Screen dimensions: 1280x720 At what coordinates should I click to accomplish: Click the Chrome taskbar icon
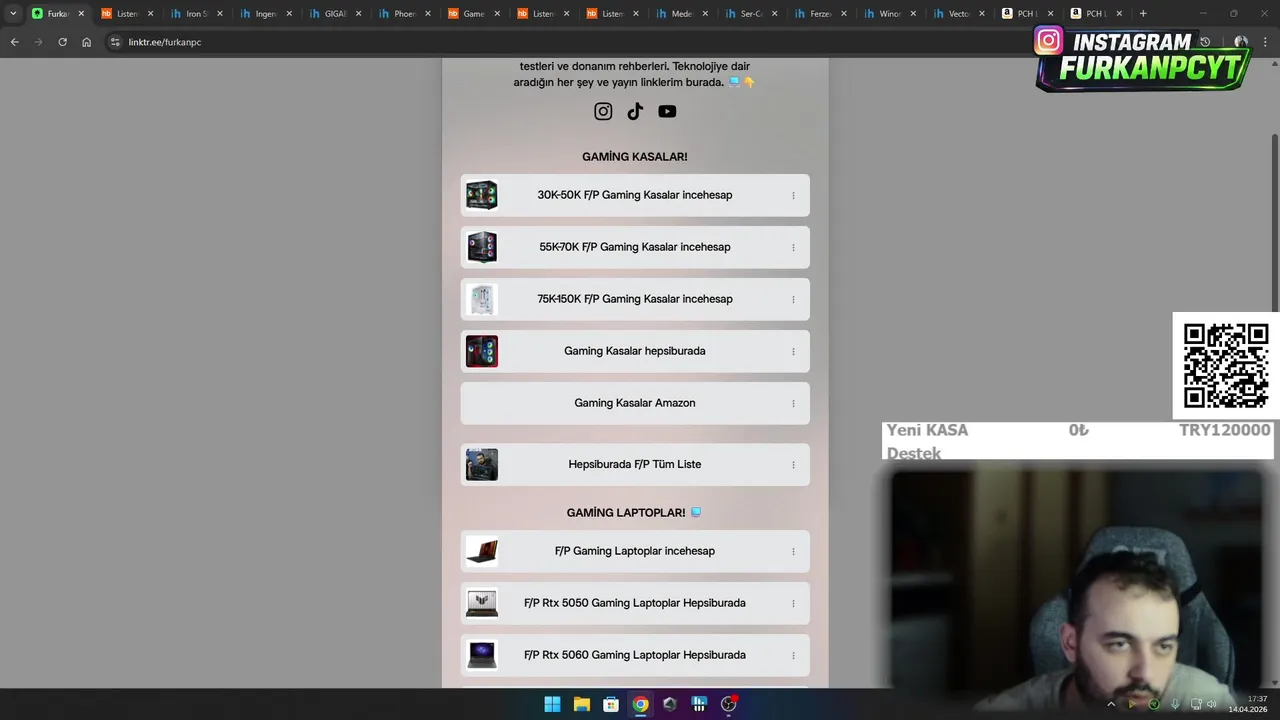pyautogui.click(x=640, y=704)
